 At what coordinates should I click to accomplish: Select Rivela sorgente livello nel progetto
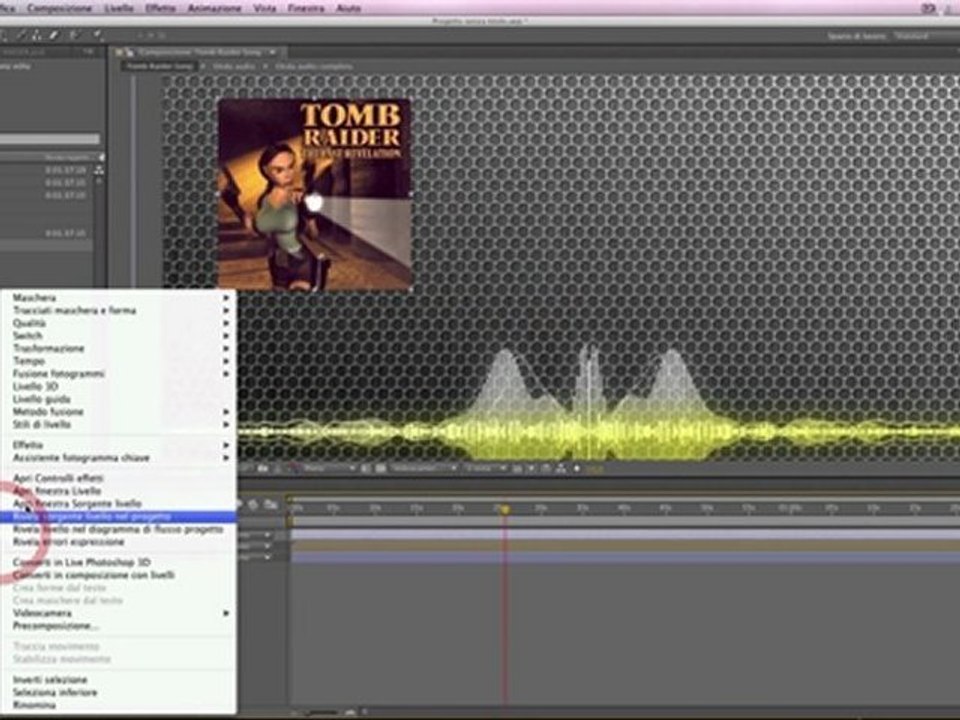[119, 517]
